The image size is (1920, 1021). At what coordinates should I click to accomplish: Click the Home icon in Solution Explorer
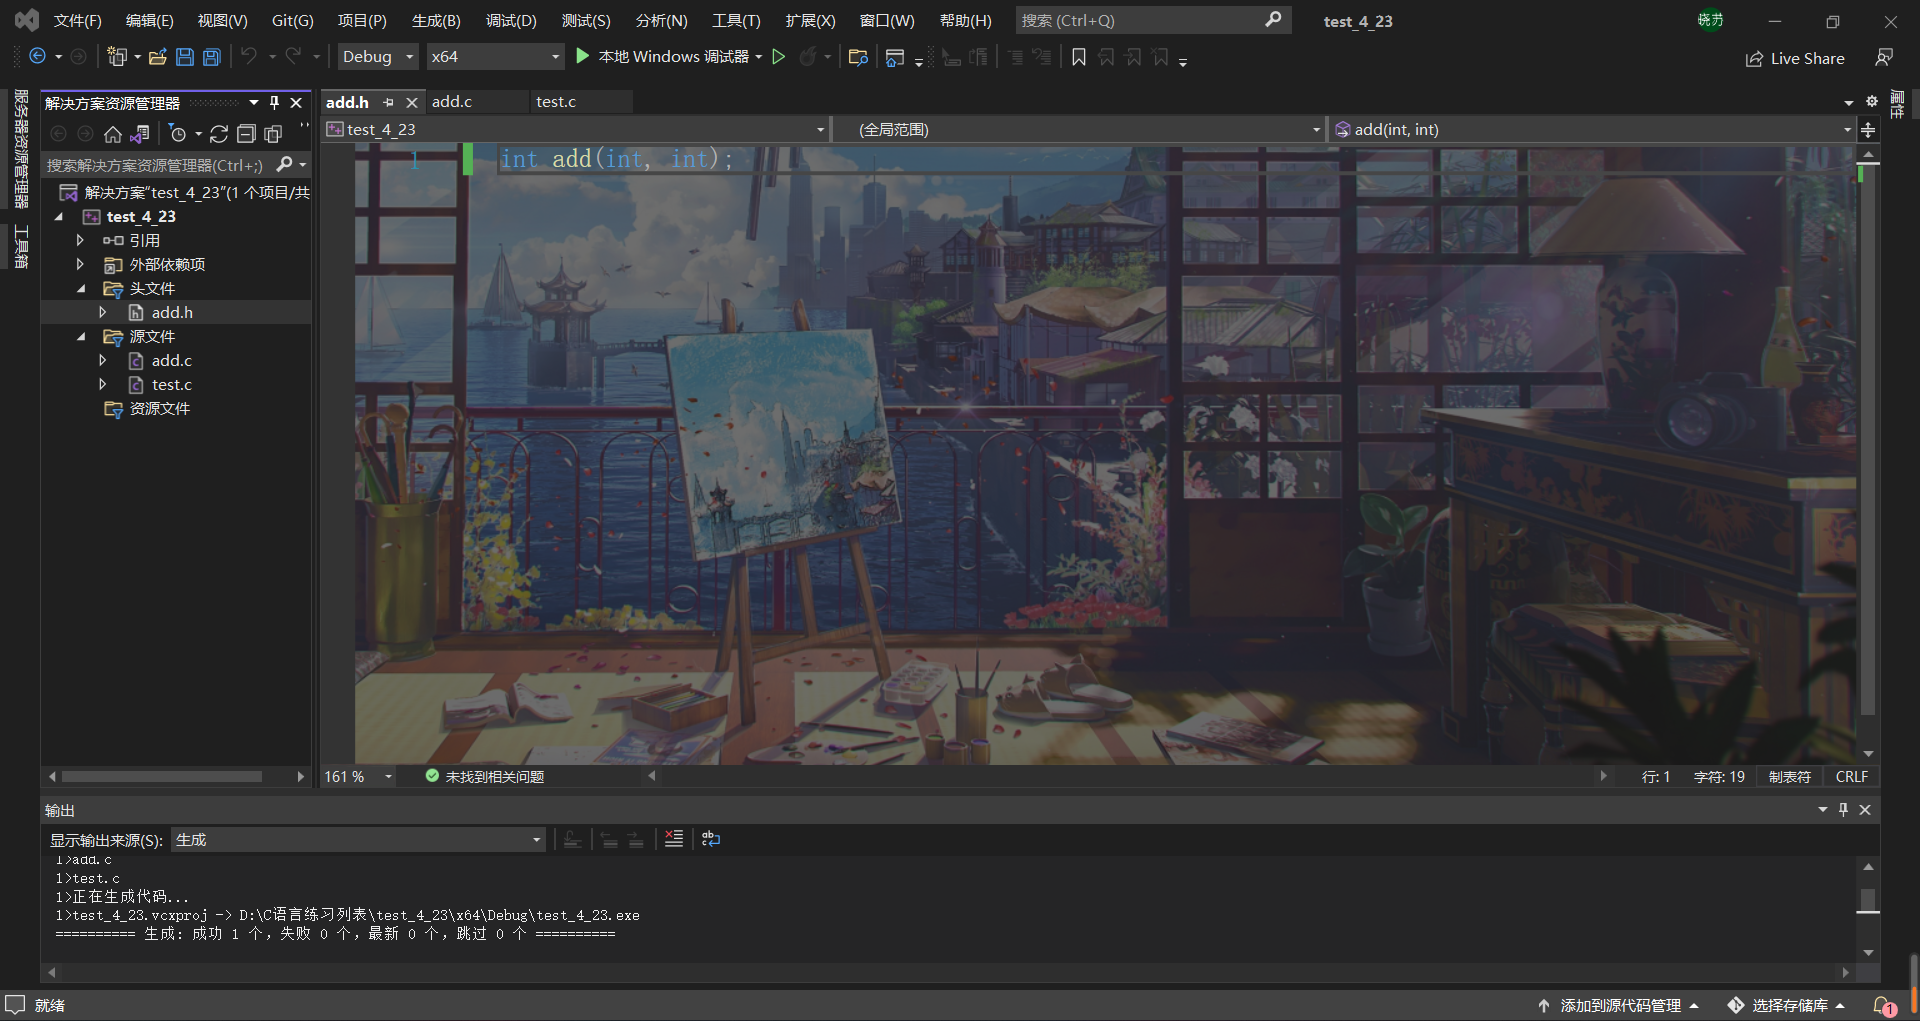pyautogui.click(x=113, y=134)
